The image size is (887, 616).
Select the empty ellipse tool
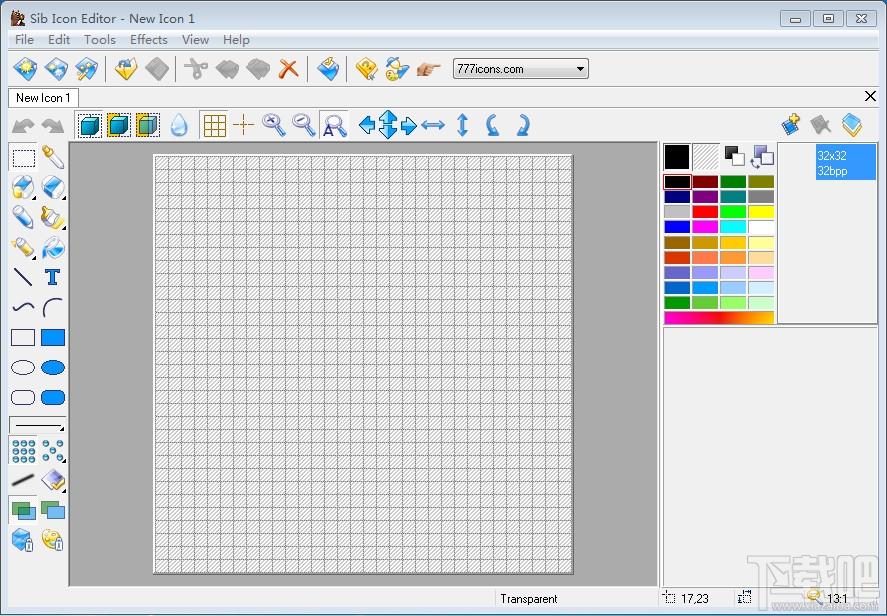[x=23, y=368]
